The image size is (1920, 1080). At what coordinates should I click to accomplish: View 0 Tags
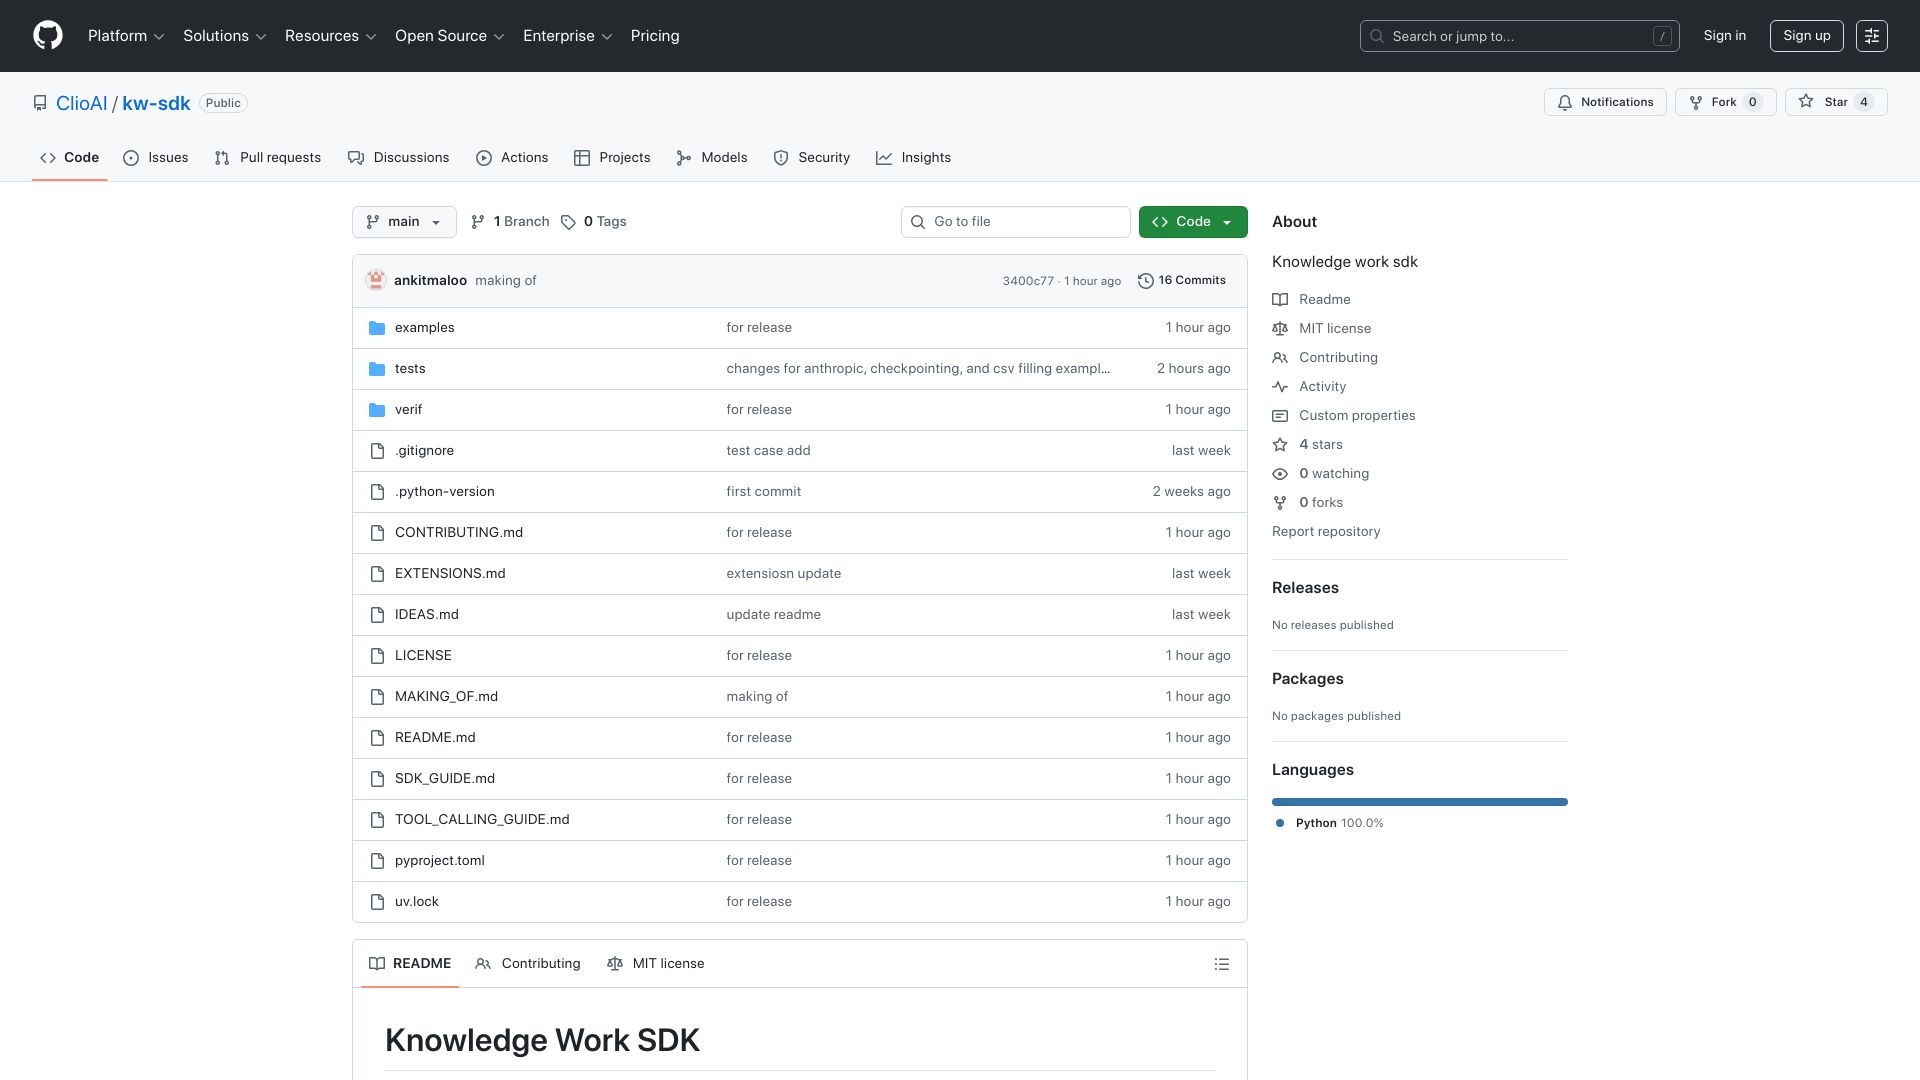[594, 222]
